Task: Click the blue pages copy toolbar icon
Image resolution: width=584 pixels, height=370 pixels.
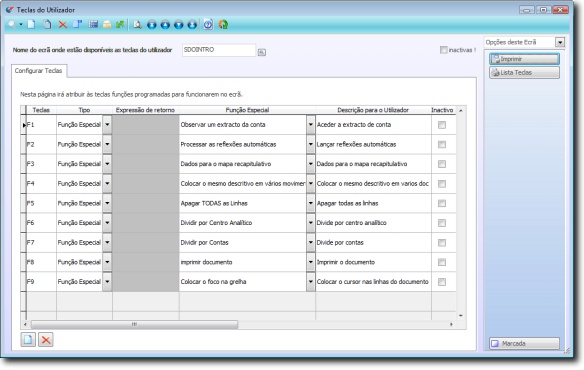Action: (77, 25)
